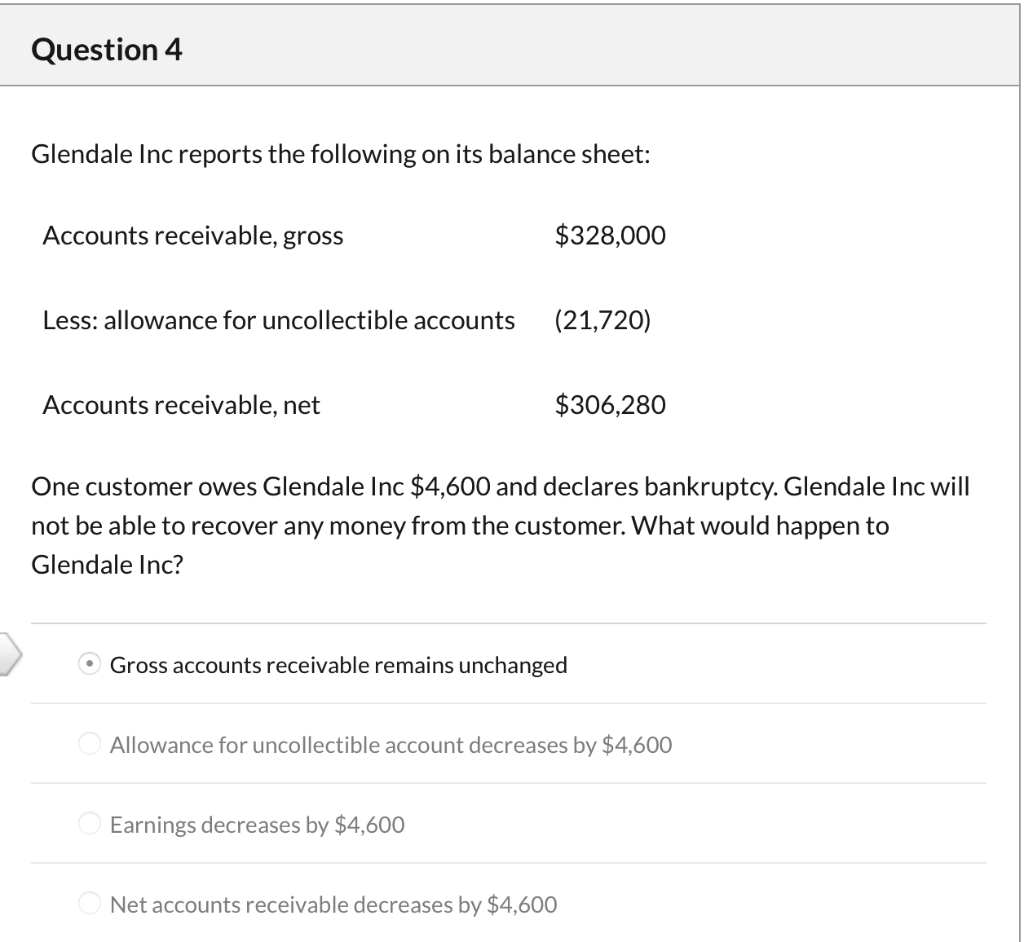This screenshot has height=942, width=1024.
Task: Click the unselected radio circle beside "Earnings decreases"
Action: pyautogui.click(x=90, y=824)
